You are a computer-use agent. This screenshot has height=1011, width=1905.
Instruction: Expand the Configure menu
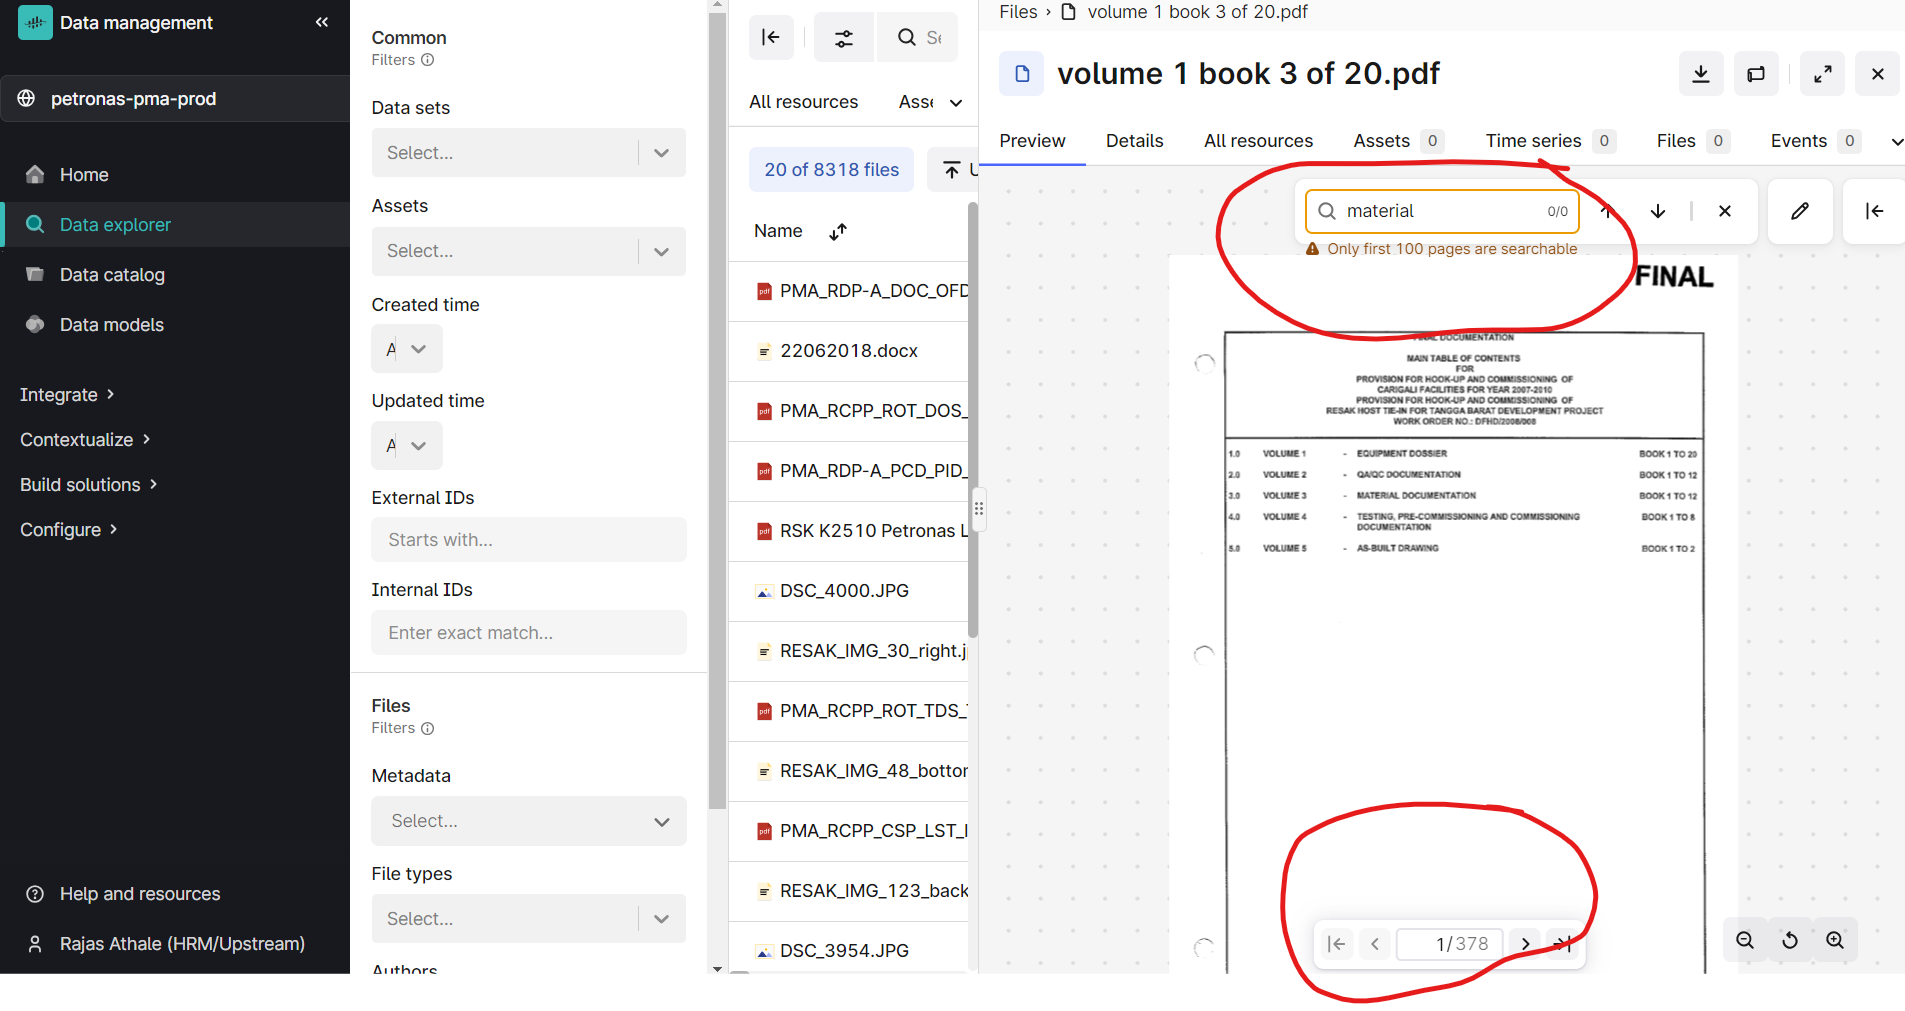pyautogui.click(x=69, y=530)
